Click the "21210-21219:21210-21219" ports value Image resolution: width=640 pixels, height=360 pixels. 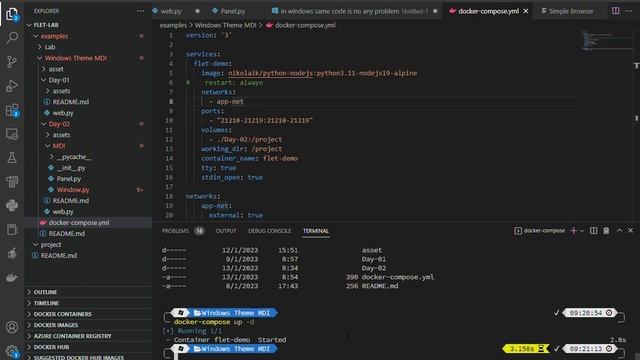pyautogui.click(x=264, y=120)
